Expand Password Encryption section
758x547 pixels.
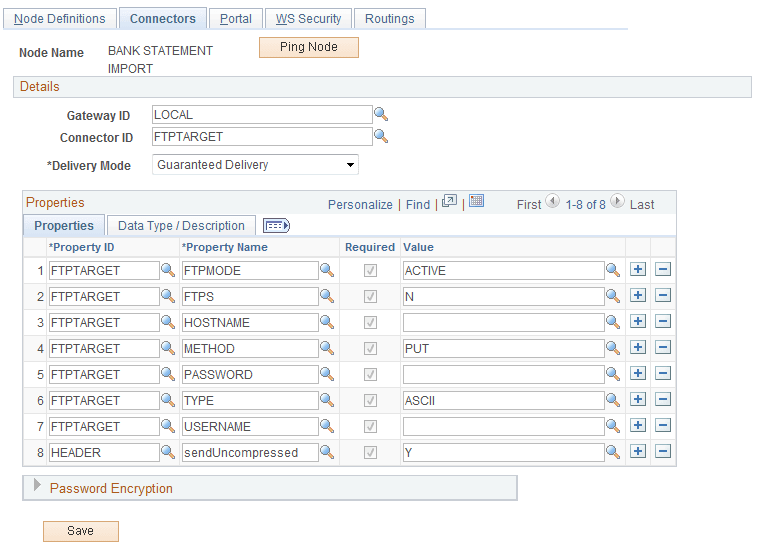pyautogui.click(x=37, y=486)
